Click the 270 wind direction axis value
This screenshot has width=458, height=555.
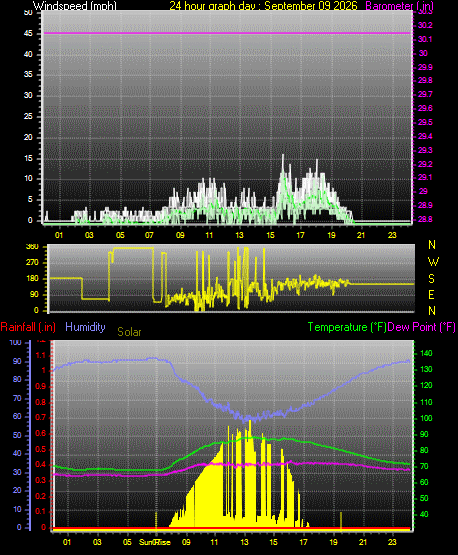[x=32, y=263]
